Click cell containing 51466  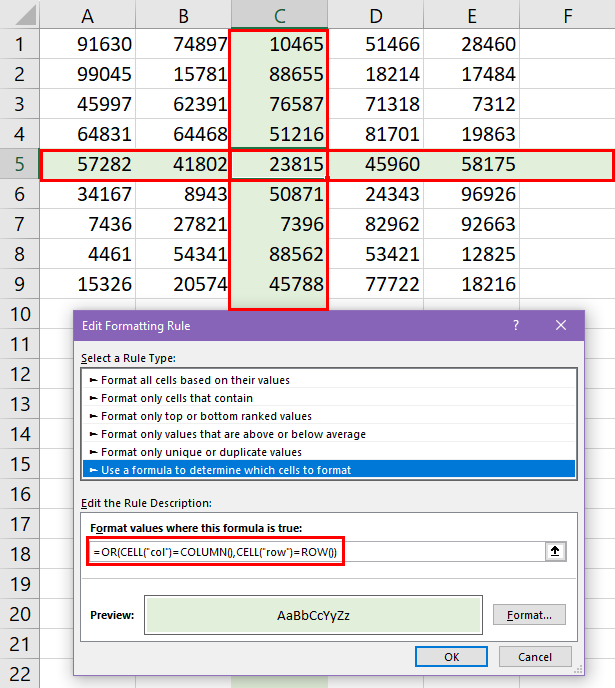375,44
